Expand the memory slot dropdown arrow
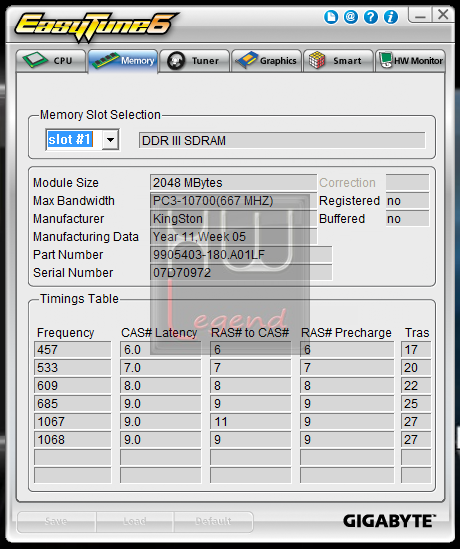The height and width of the screenshot is (549, 460). (x=110, y=140)
